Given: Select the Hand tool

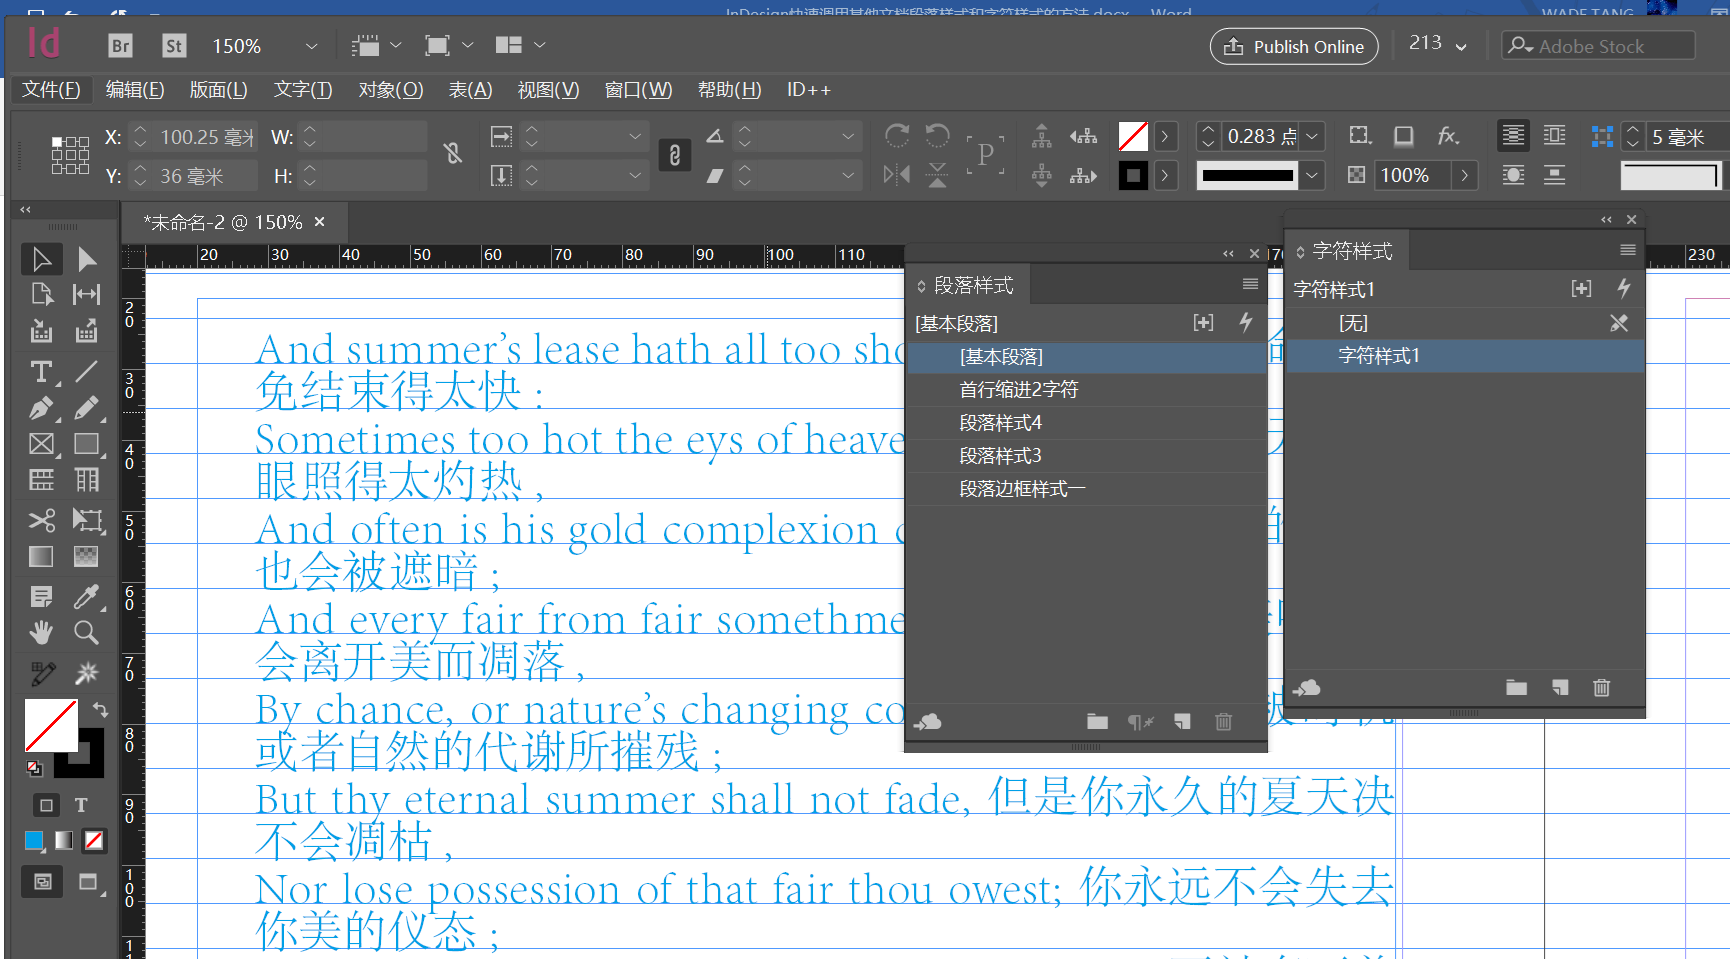Looking at the screenshot, I should (x=41, y=632).
